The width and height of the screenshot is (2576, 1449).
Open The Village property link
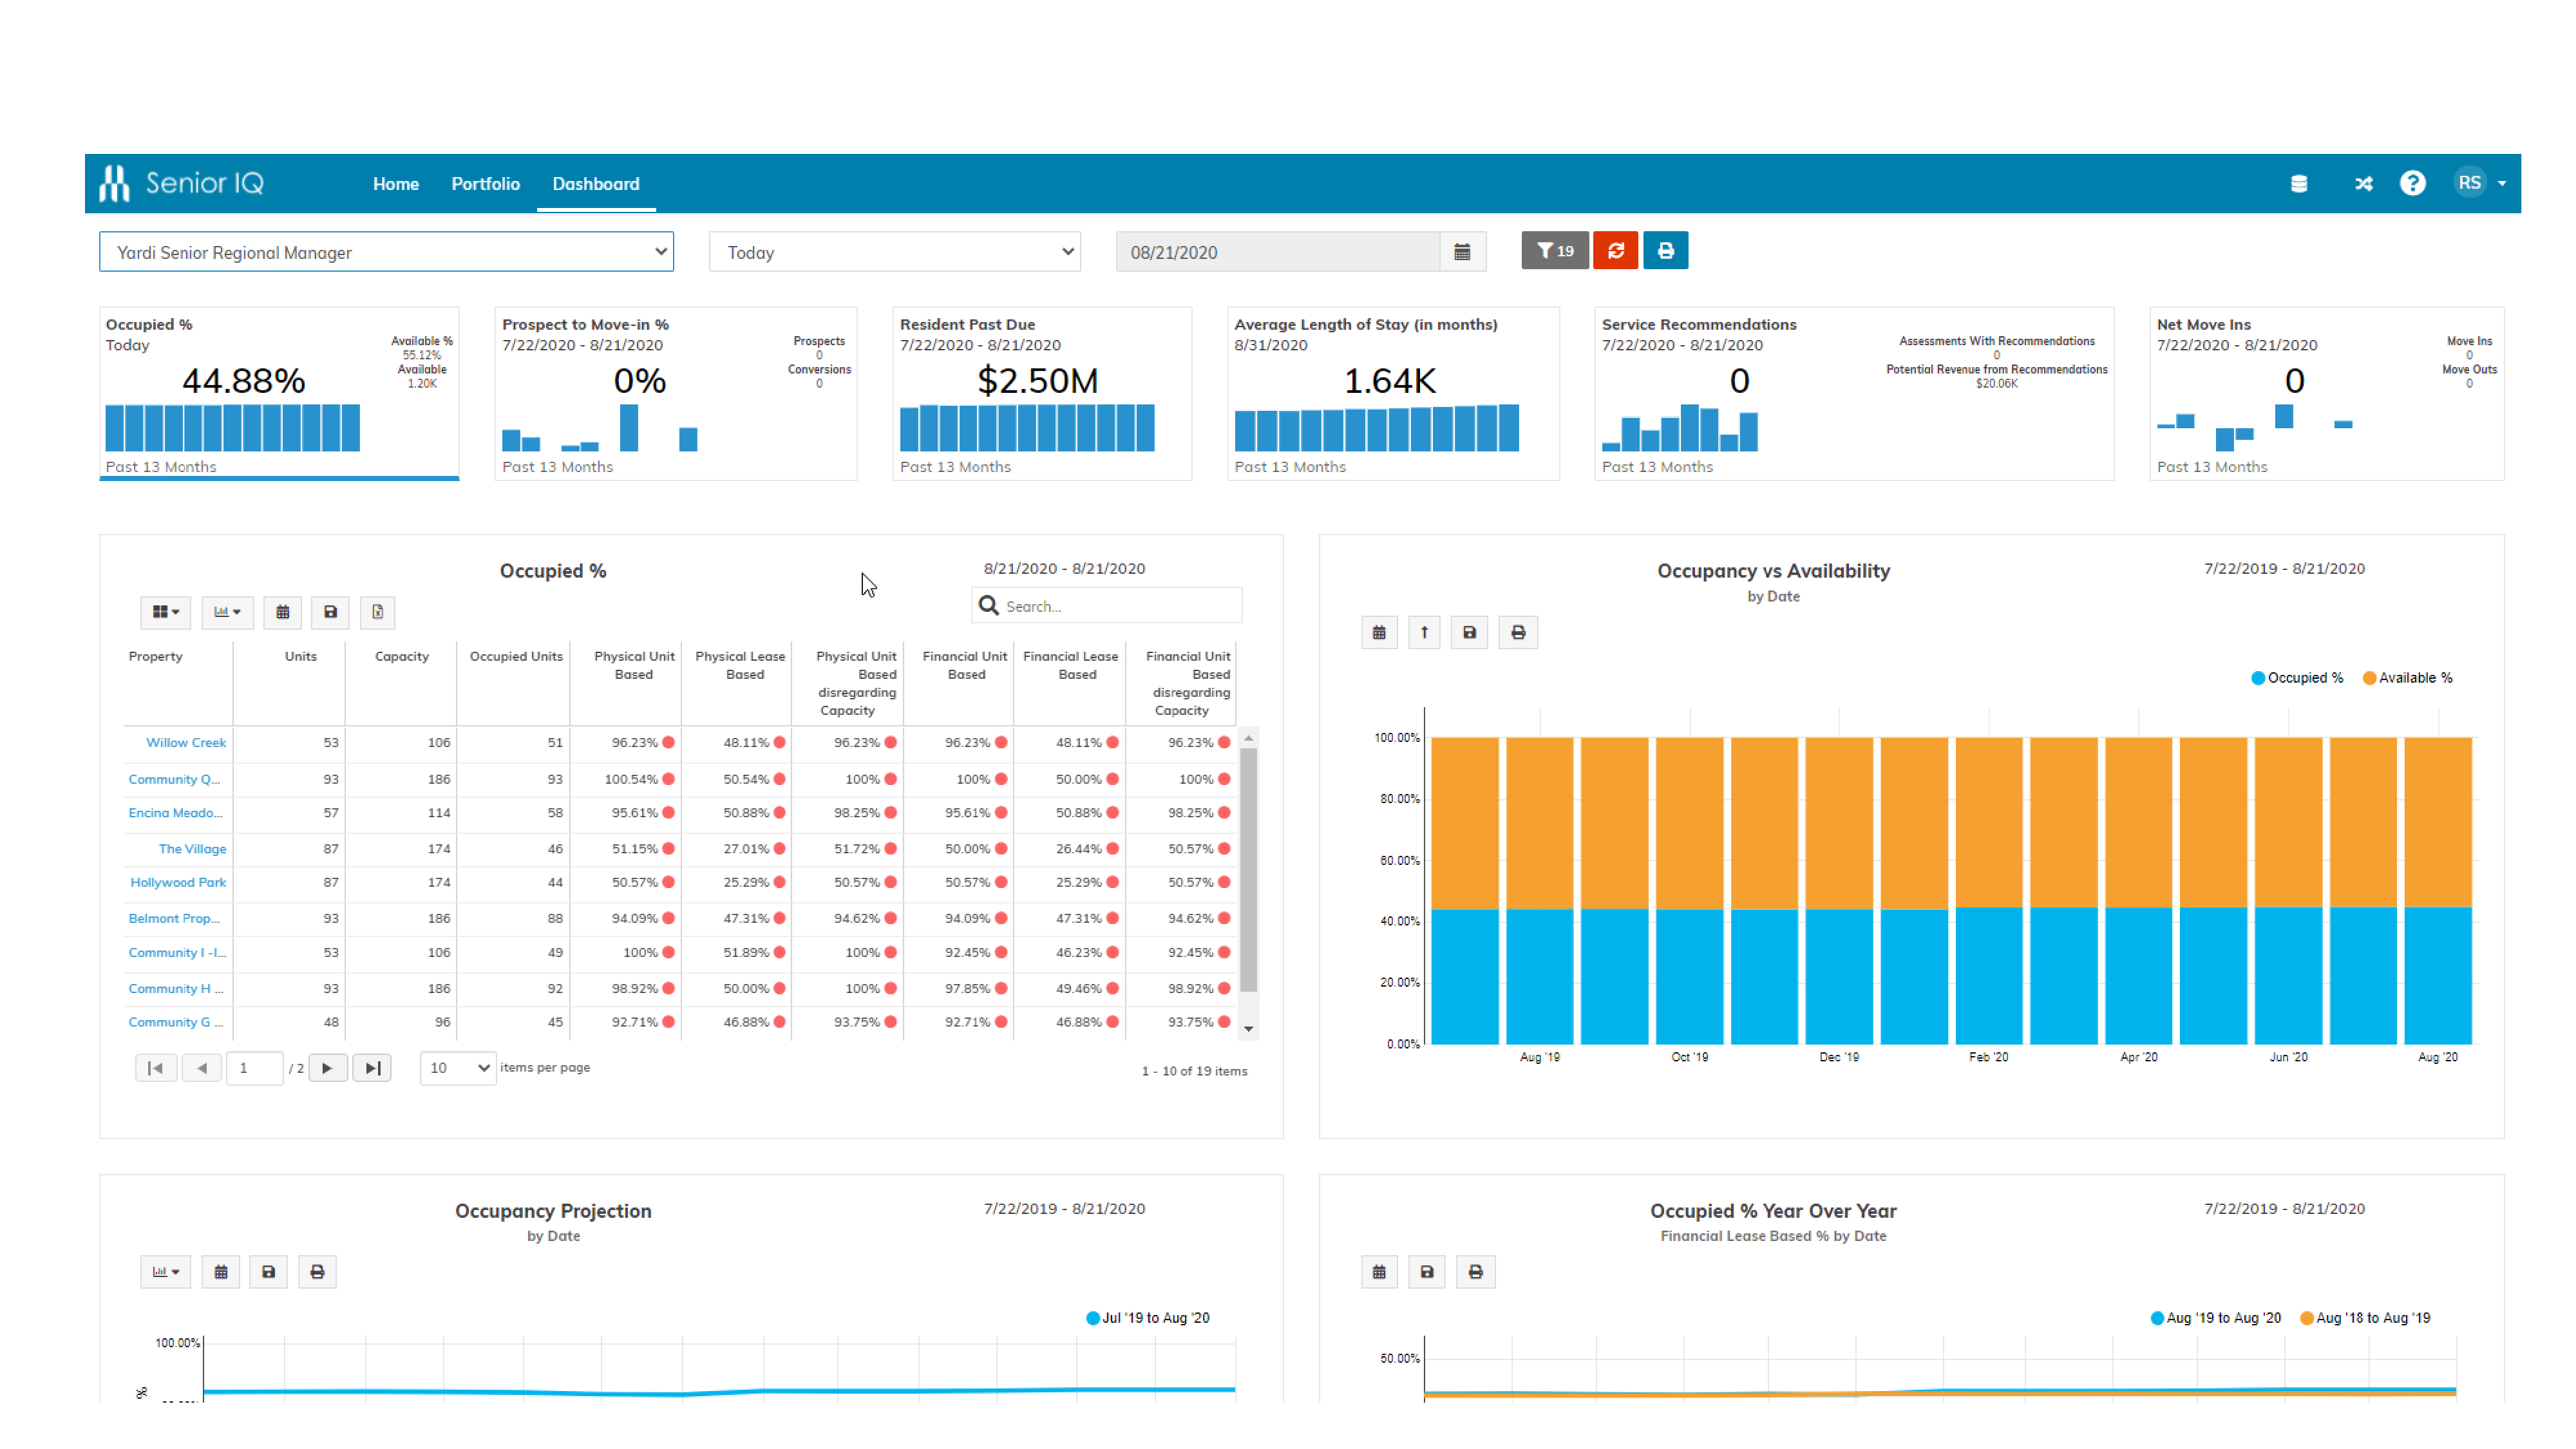click(x=192, y=849)
